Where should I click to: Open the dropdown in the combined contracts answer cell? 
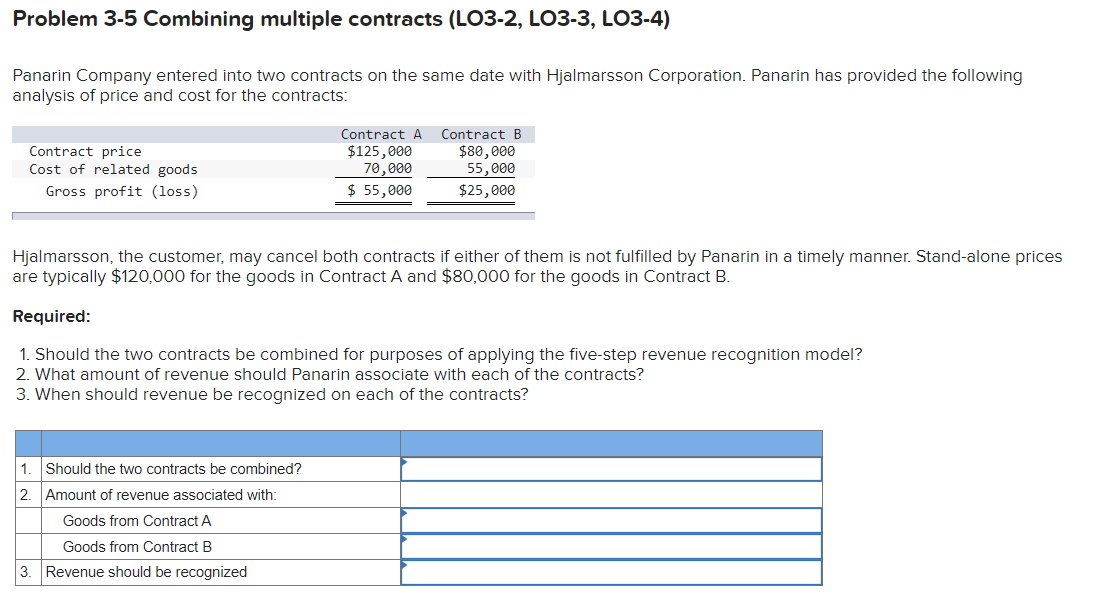click(405, 461)
